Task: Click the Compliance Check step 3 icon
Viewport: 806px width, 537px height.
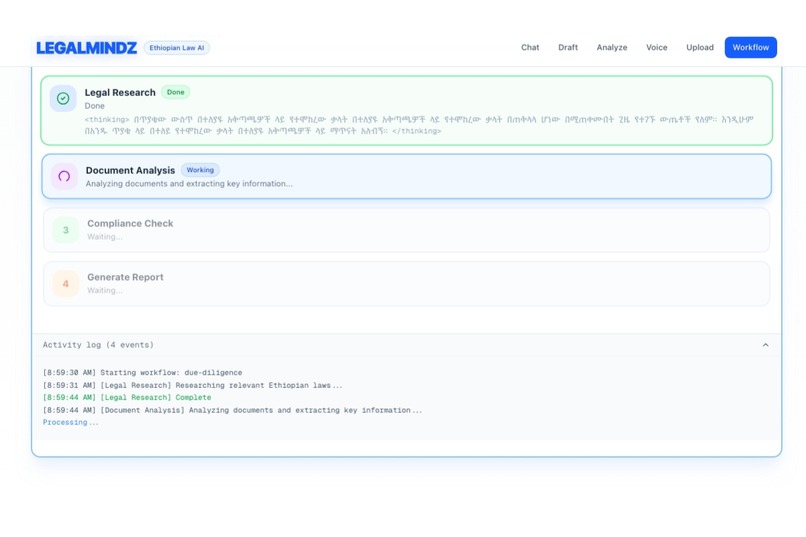Action: (x=66, y=230)
